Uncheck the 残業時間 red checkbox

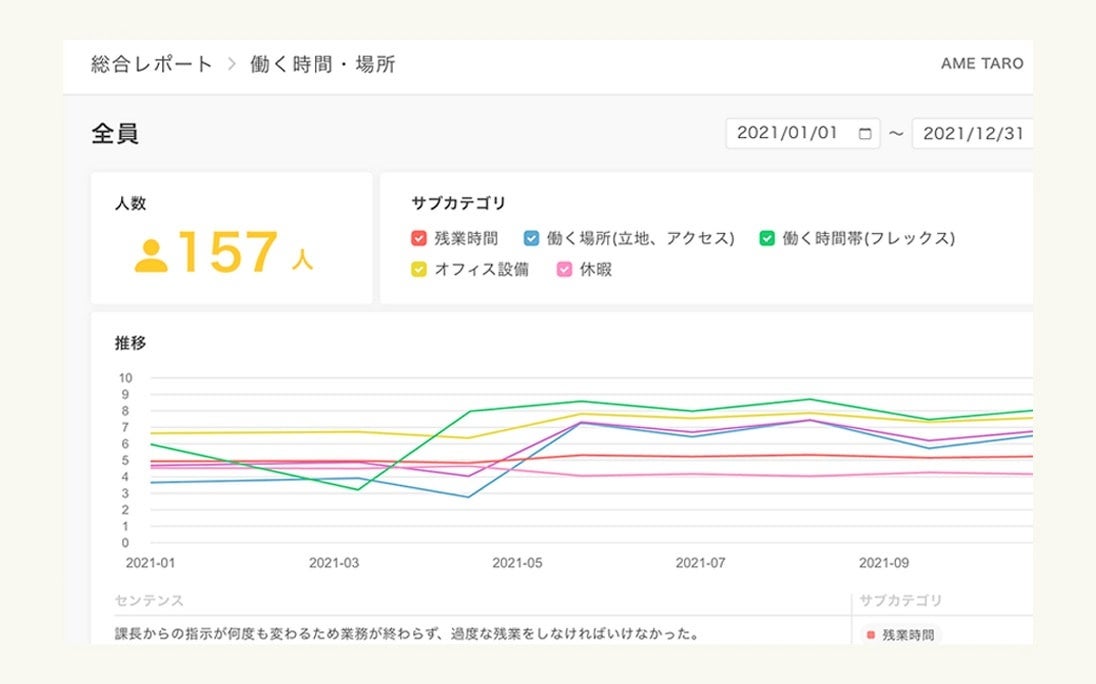(x=419, y=239)
